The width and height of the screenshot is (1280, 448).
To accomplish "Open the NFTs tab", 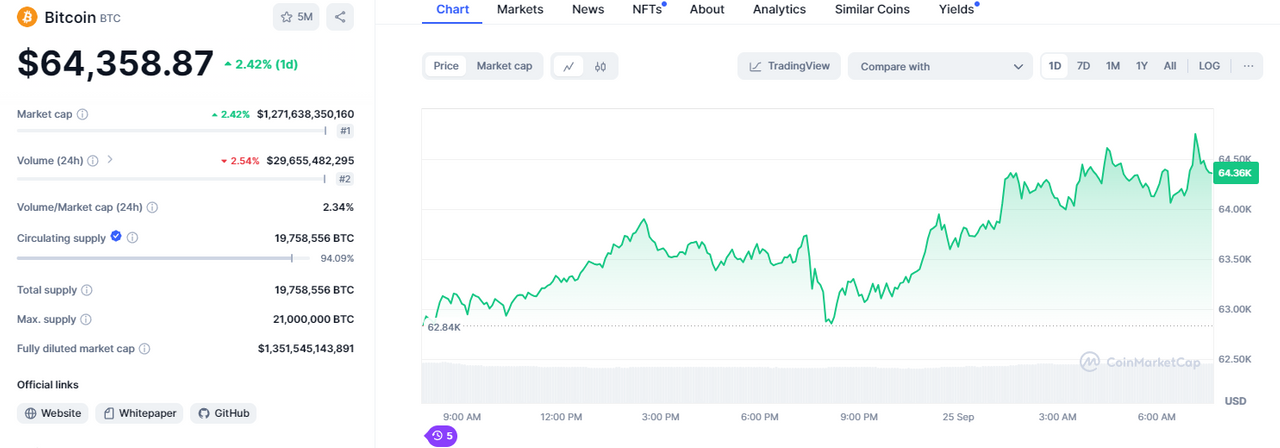I will click(648, 9).
